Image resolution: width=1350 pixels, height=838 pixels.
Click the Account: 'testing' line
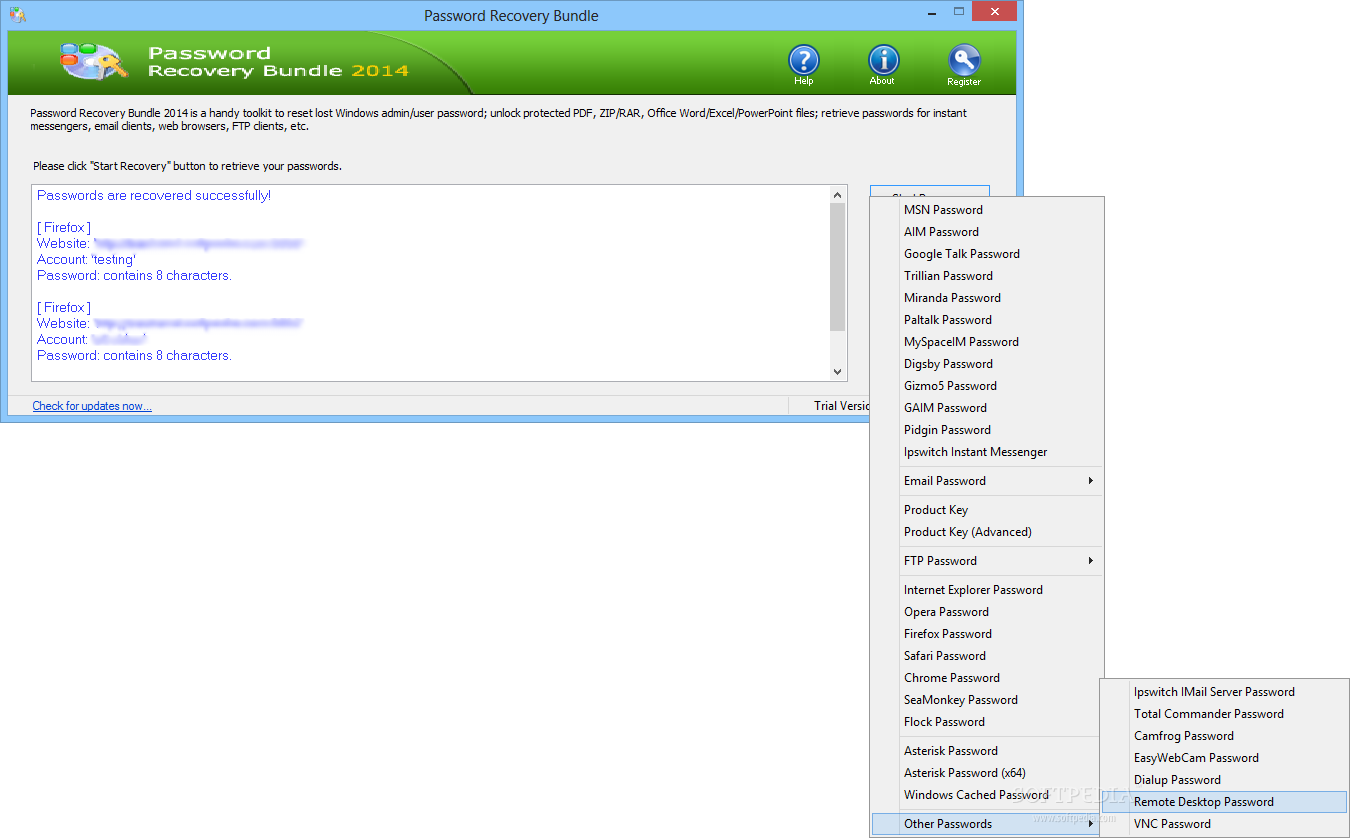[86, 259]
